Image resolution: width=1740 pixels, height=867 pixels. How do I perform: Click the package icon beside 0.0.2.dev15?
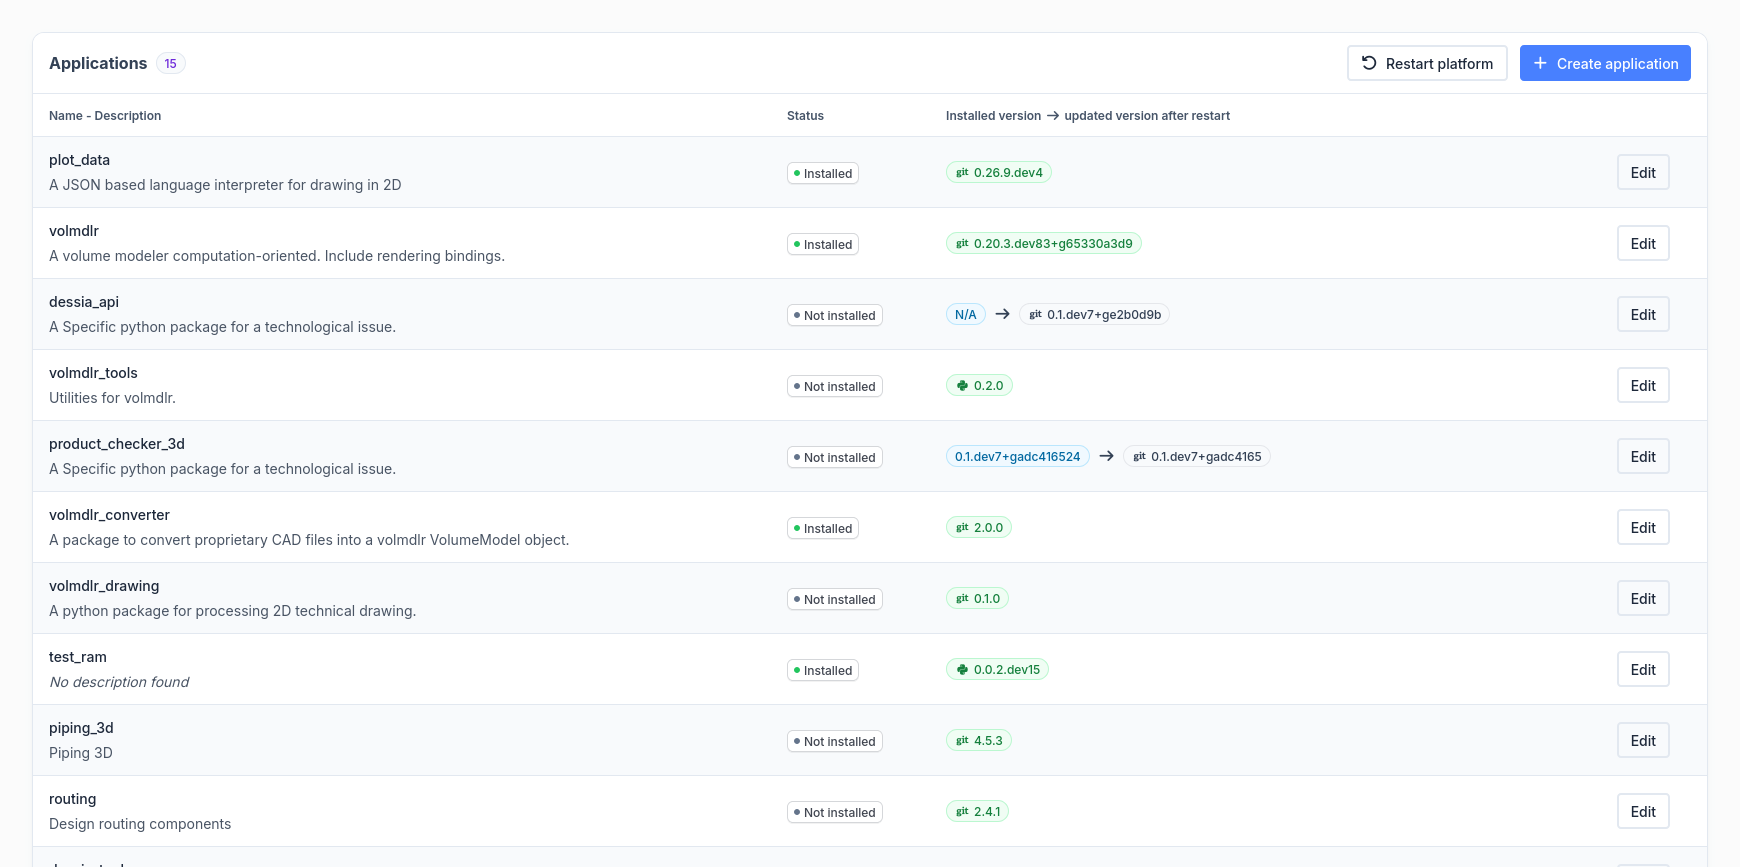pyautogui.click(x=962, y=670)
